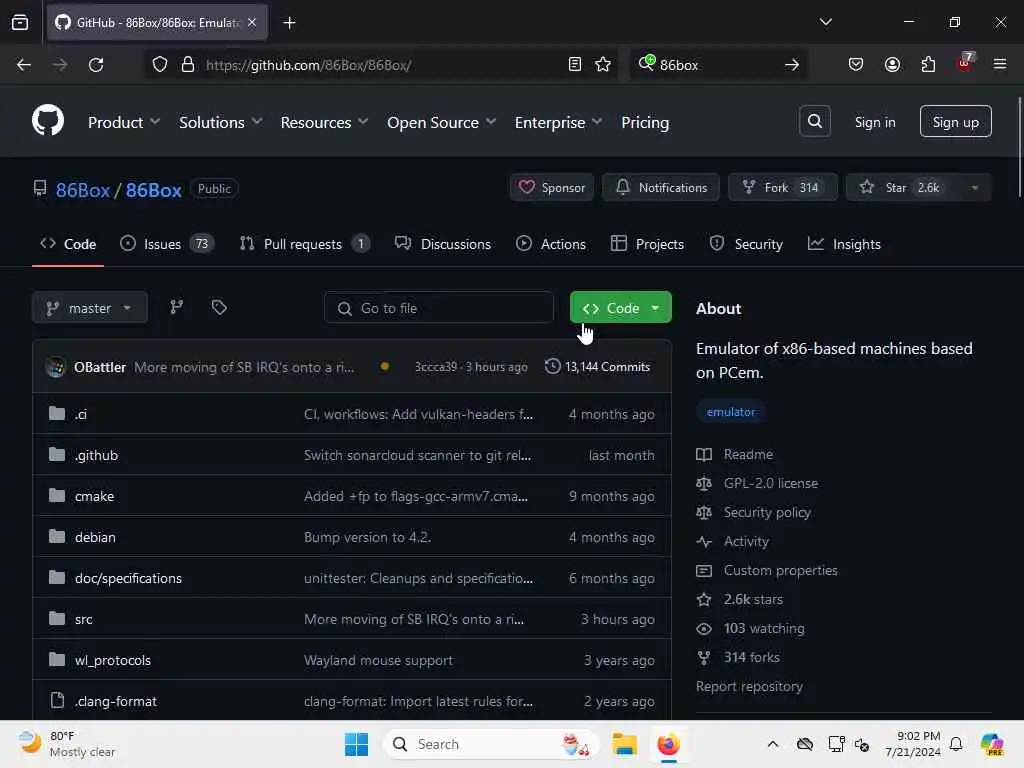
Task: Open the uBlock extension icon with badge 7
Action: click(x=965, y=63)
